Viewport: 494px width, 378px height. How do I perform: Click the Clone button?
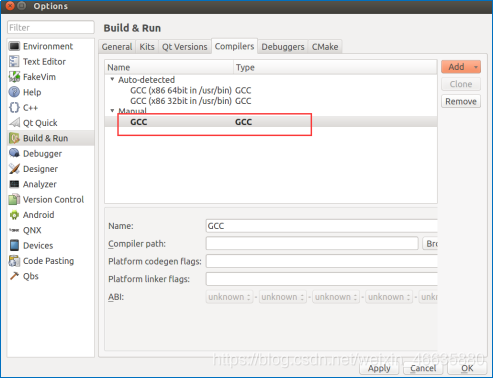461,84
